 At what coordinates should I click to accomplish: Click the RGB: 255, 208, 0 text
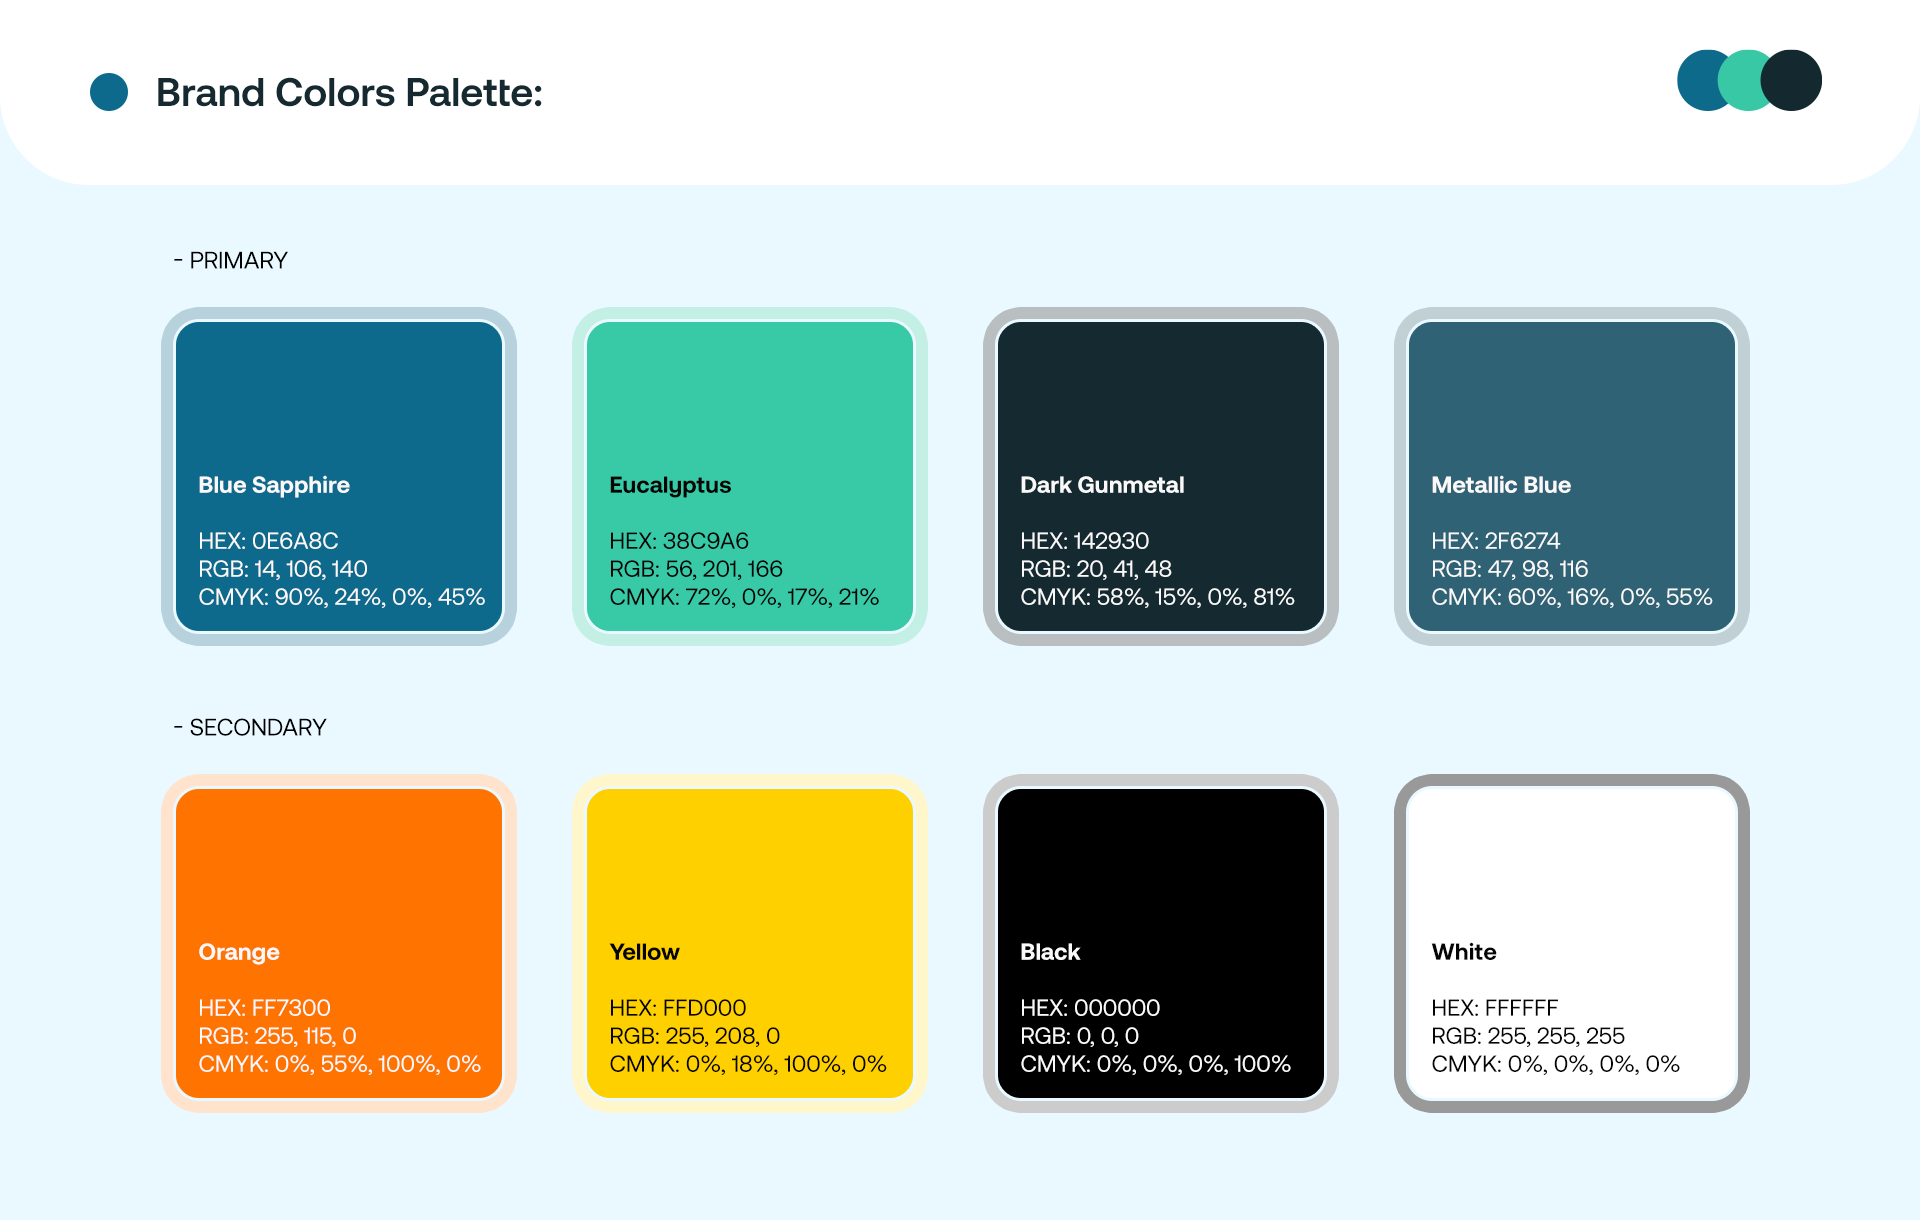pos(695,1036)
